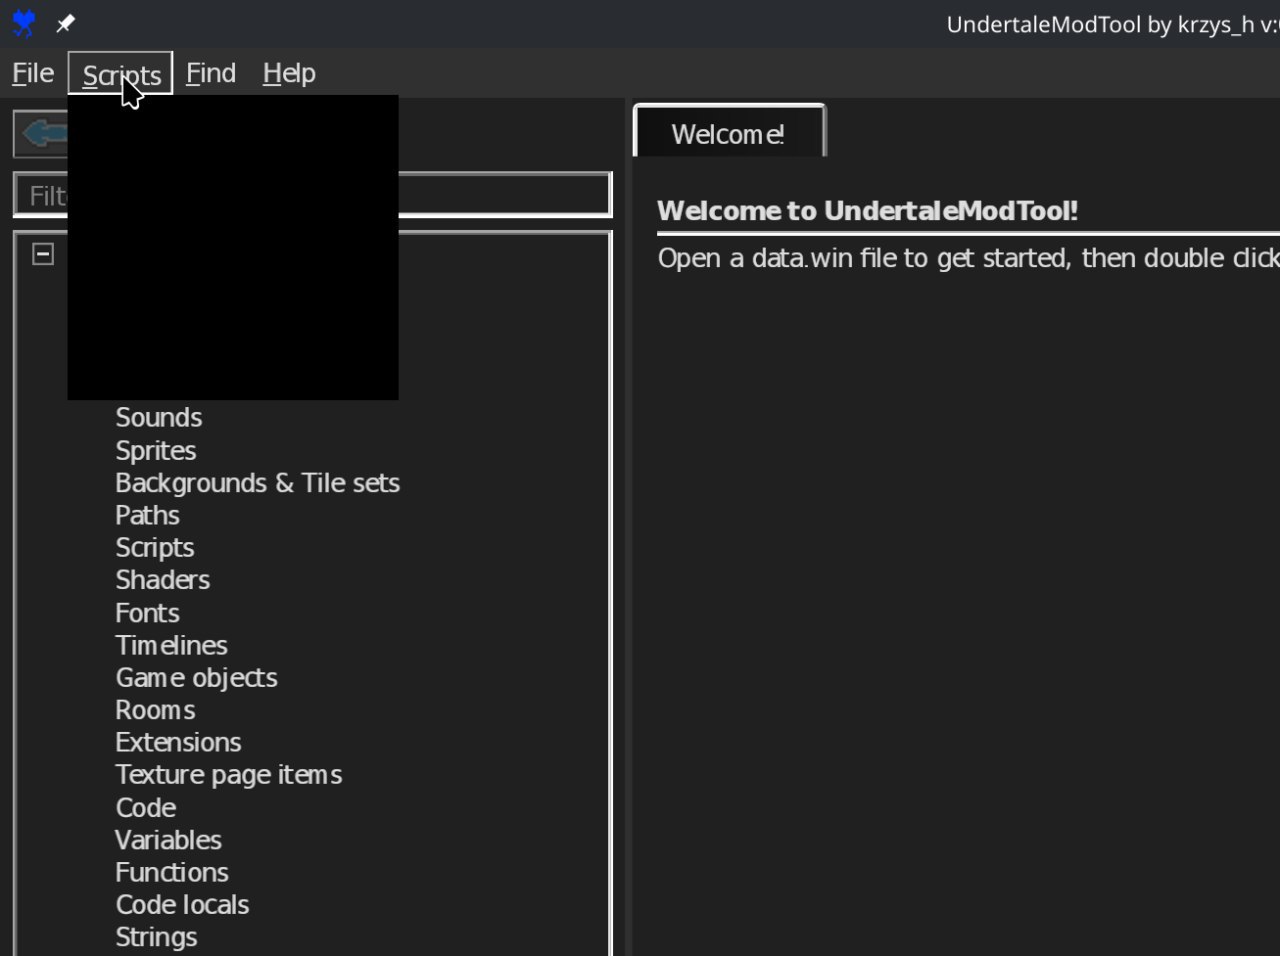Select Code locals tree item
This screenshot has height=956, width=1280.
[183, 904]
